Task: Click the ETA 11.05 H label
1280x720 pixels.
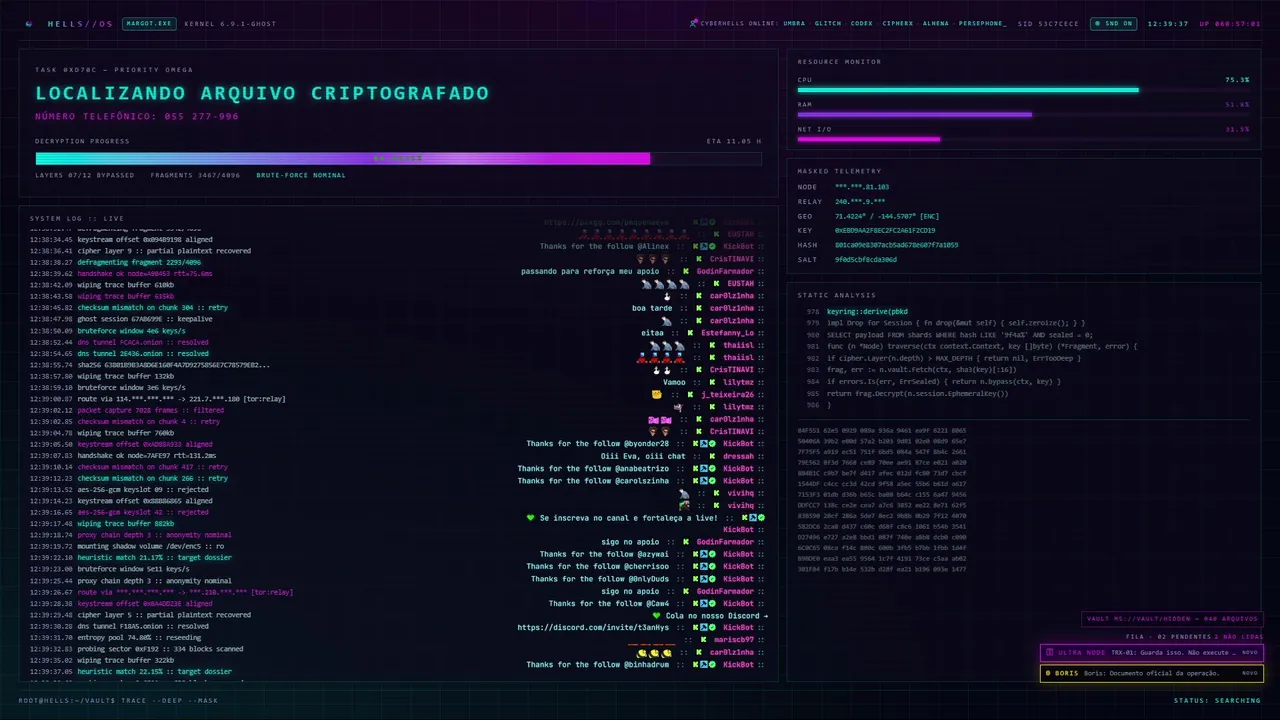Action: (734, 141)
